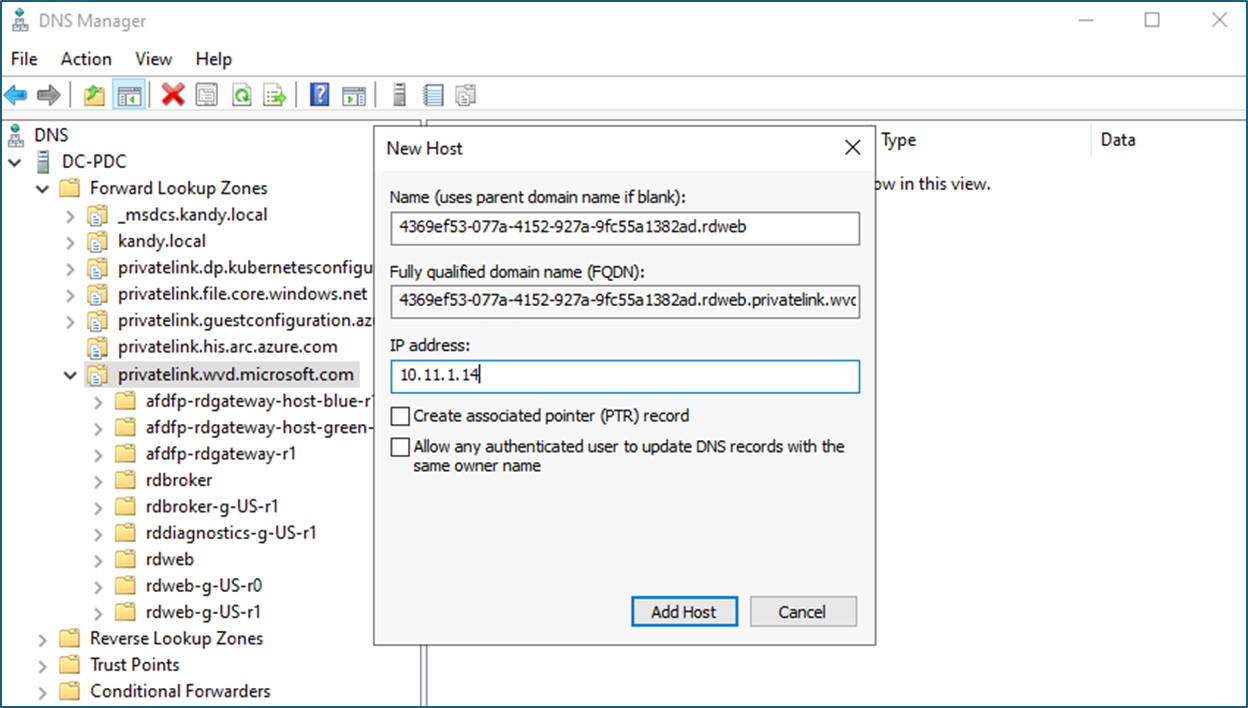
Task: Click the Add Host button
Action: coord(685,612)
